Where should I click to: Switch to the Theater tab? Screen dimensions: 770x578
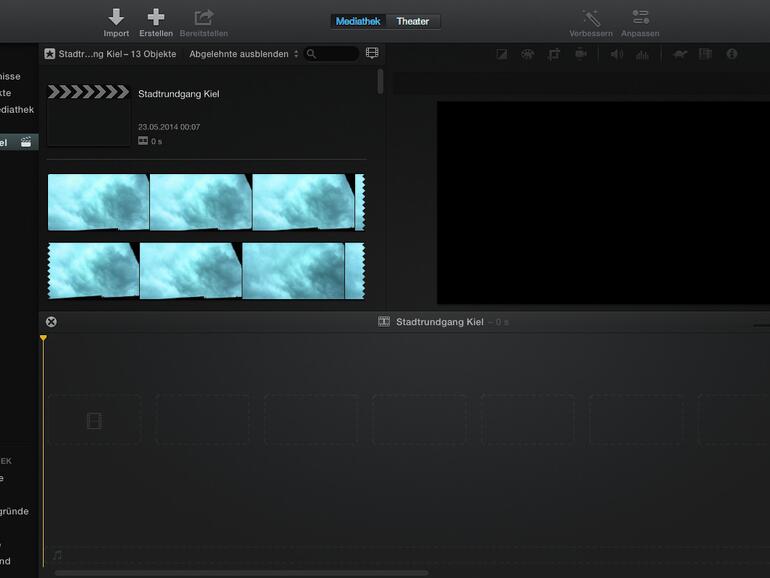click(413, 21)
